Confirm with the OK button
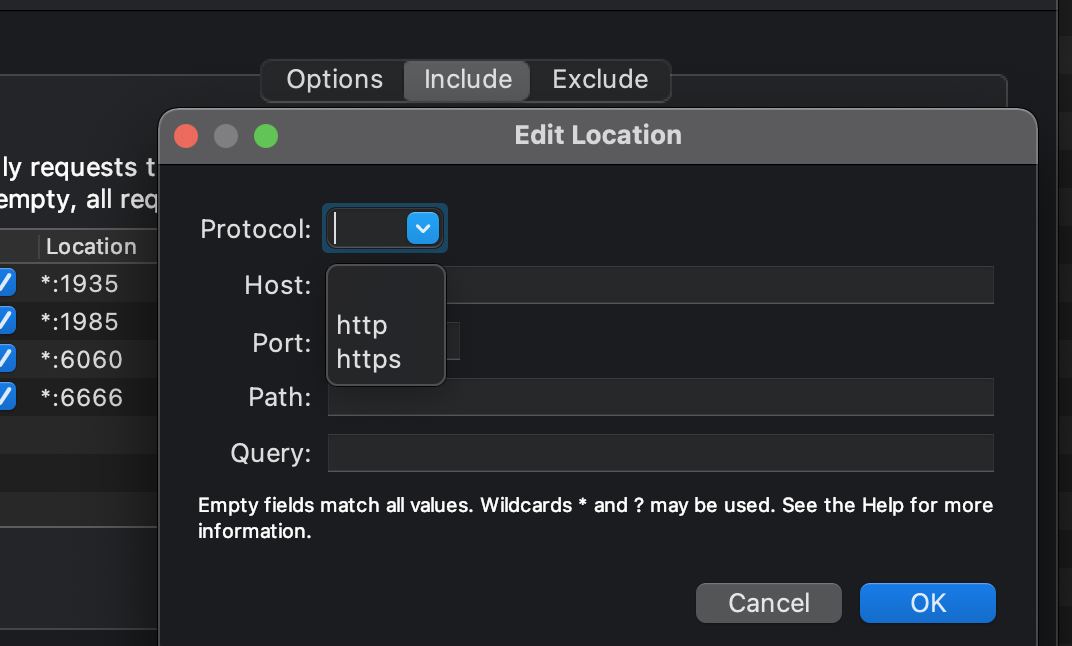 click(927, 602)
